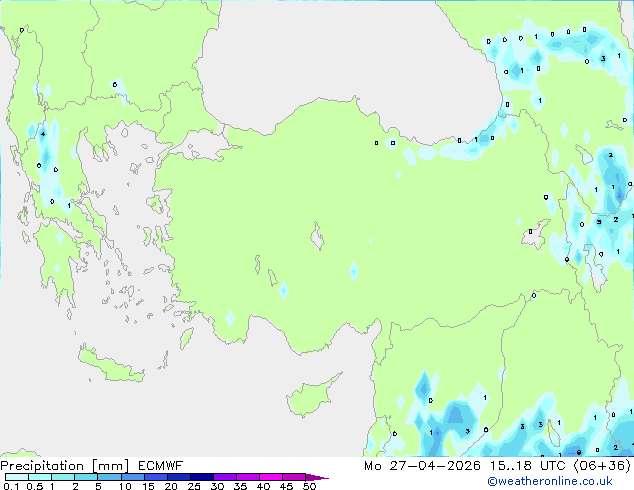
Task: Click the 0.5–1 mm legend color swatch
Action: pyautogui.click(x=40, y=477)
